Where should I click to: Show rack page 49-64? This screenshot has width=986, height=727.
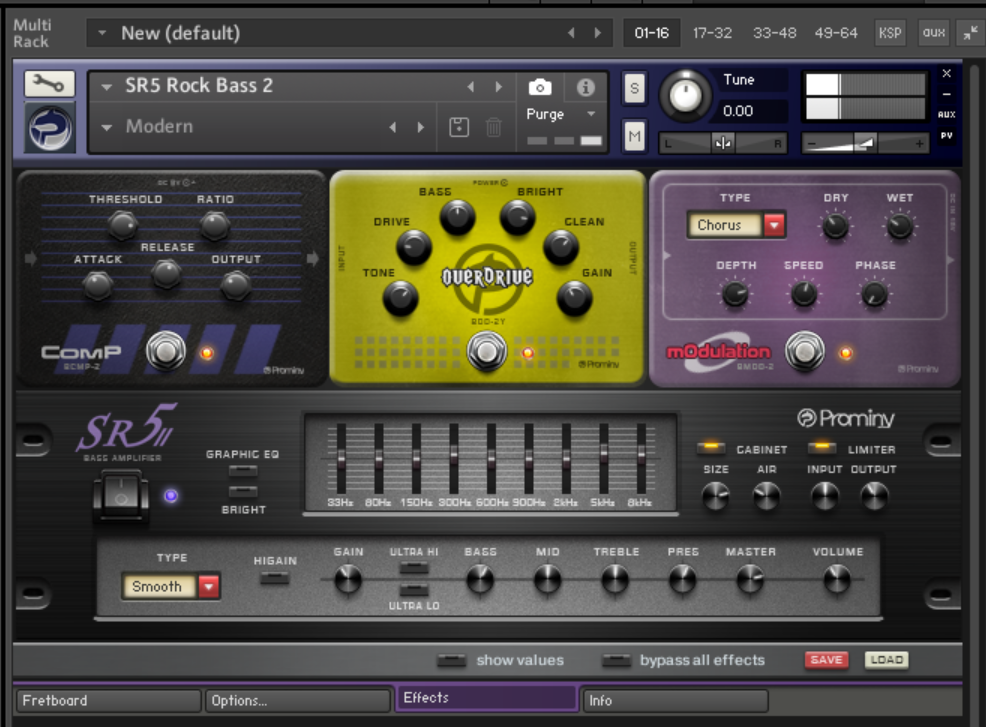(x=836, y=33)
